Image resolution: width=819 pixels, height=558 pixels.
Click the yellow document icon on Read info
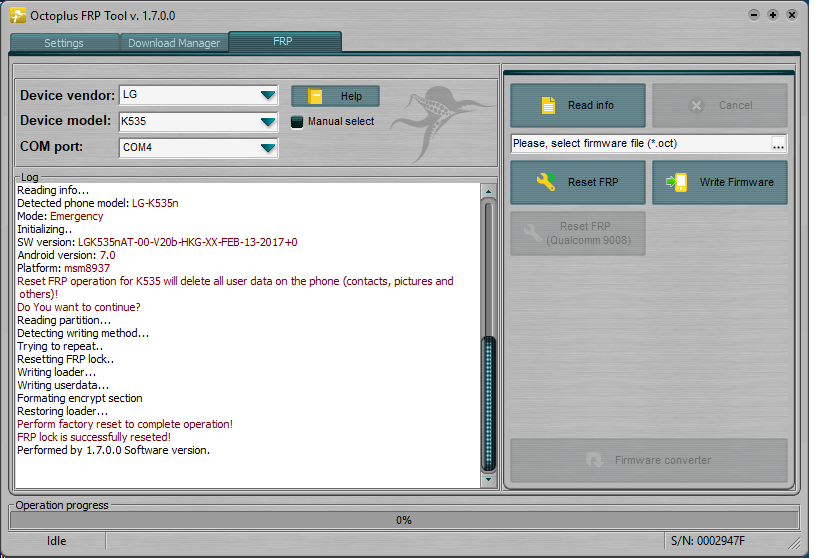pos(548,106)
